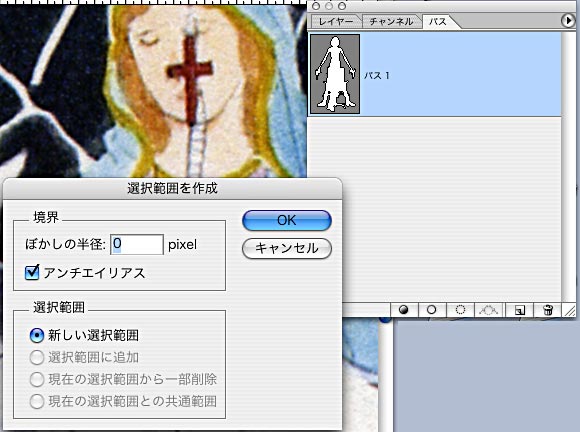Click the delete path trash icon
Viewport: 580px width, 432px height.
(548, 310)
